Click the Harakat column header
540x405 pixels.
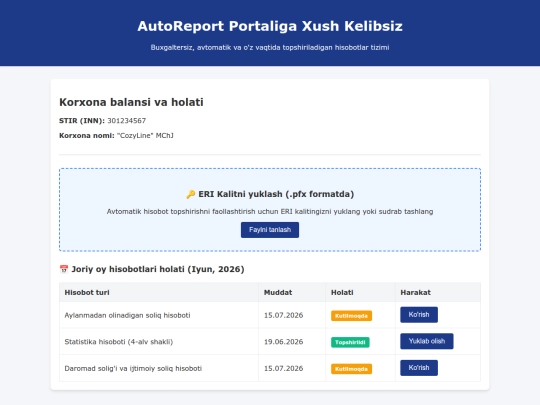[415, 292]
